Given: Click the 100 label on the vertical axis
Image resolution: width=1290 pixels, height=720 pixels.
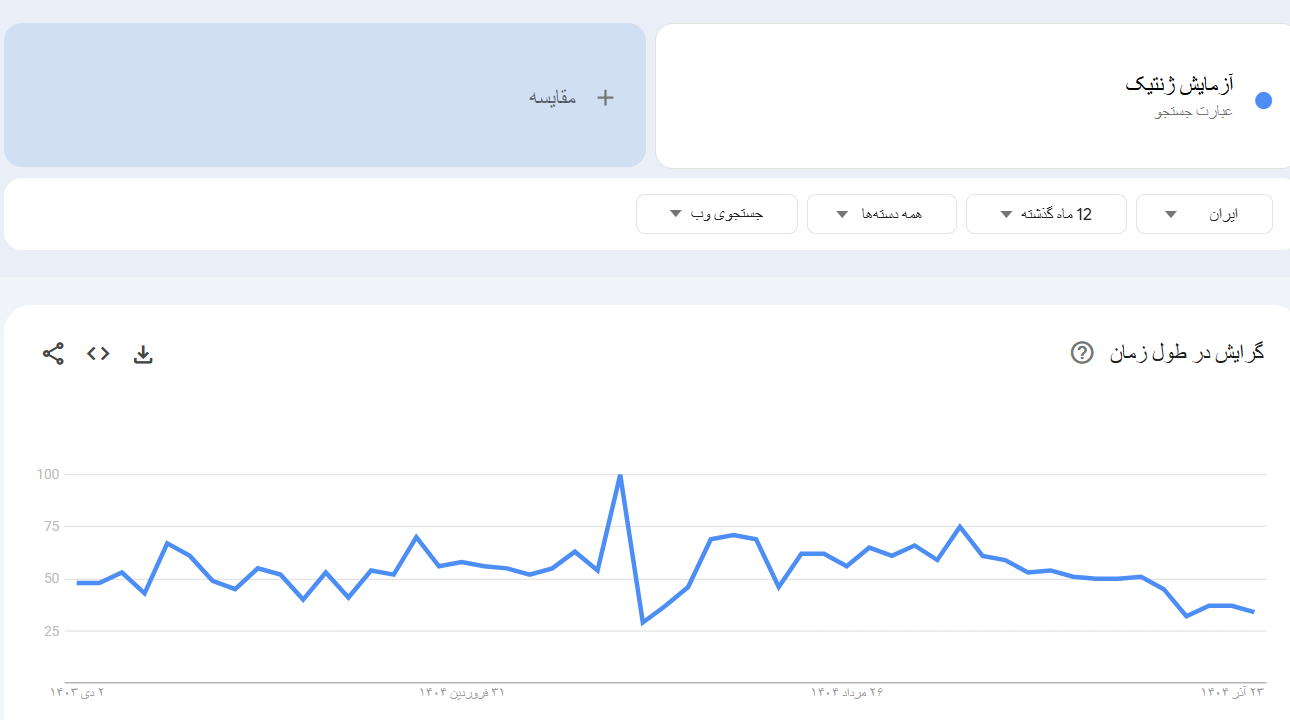Looking at the screenshot, I should (x=48, y=474).
